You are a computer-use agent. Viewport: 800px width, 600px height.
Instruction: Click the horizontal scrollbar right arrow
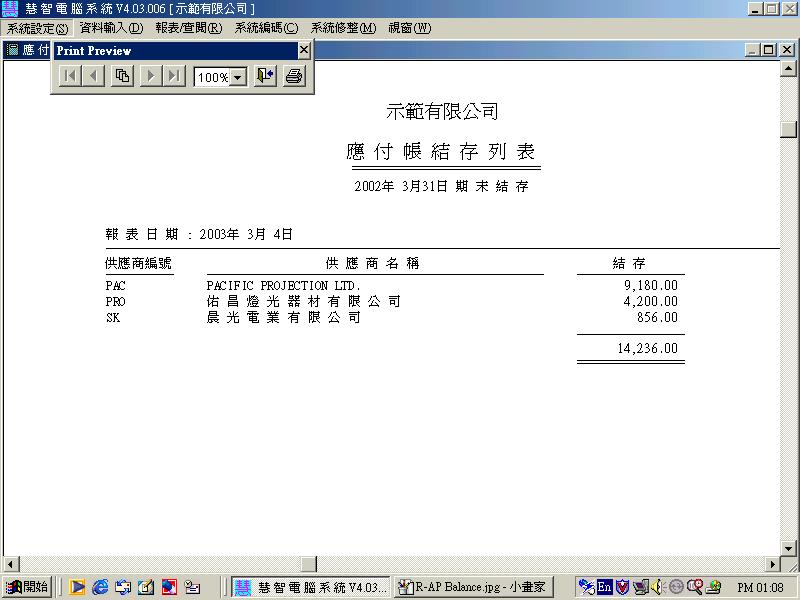772,564
